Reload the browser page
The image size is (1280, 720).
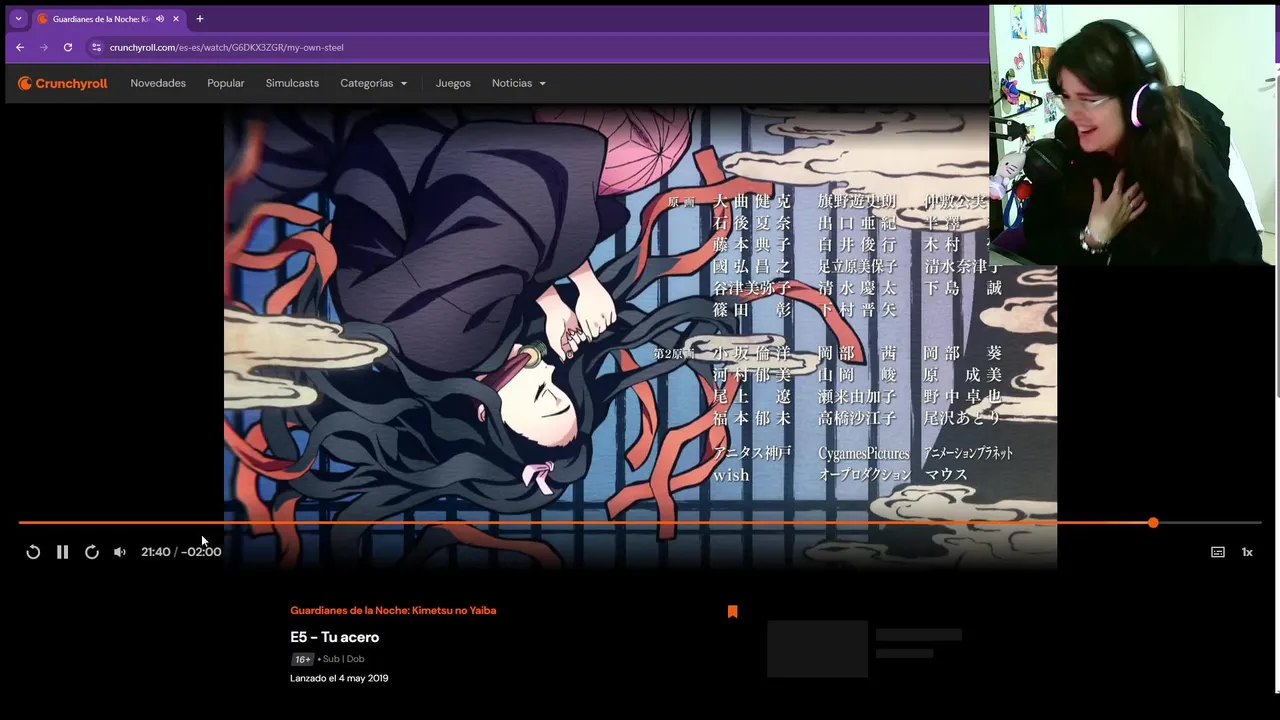point(67,47)
